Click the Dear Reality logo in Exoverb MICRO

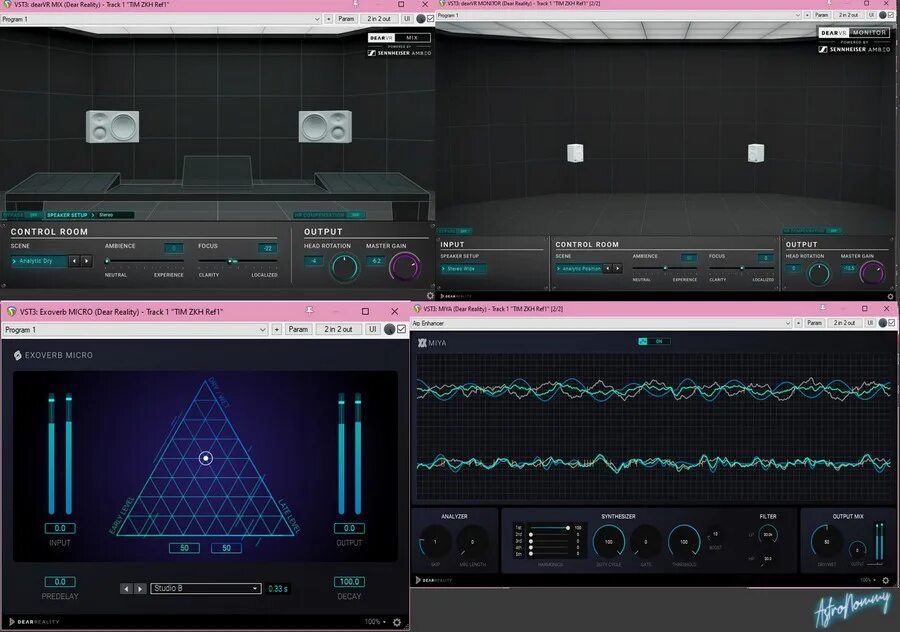[x=34, y=622]
